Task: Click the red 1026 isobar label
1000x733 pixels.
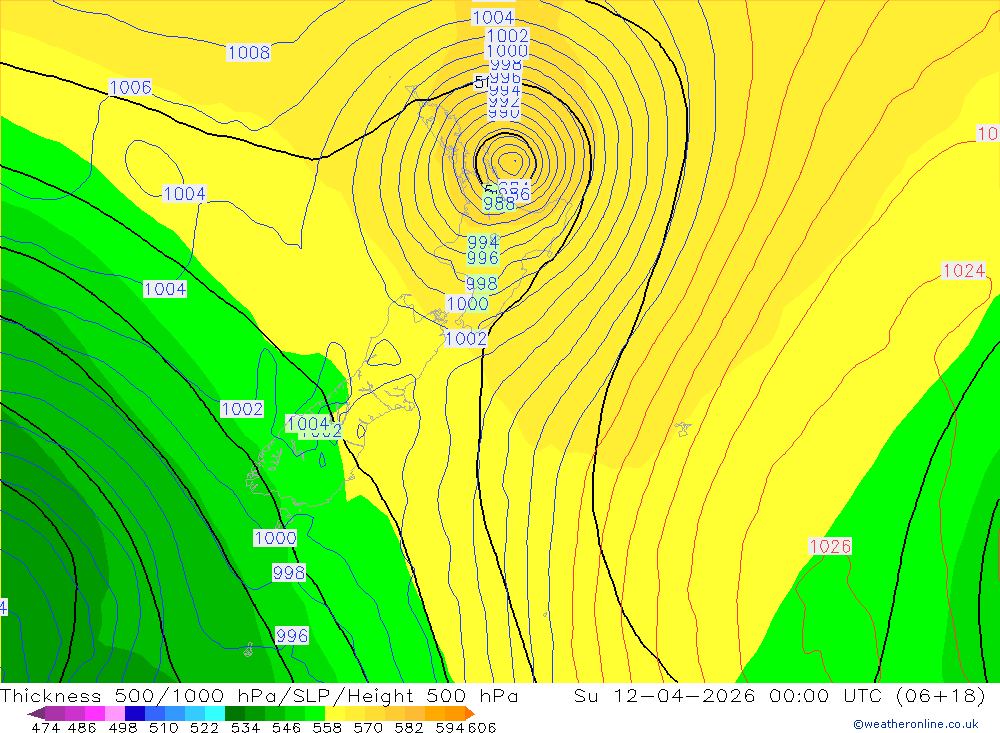Action: (830, 546)
